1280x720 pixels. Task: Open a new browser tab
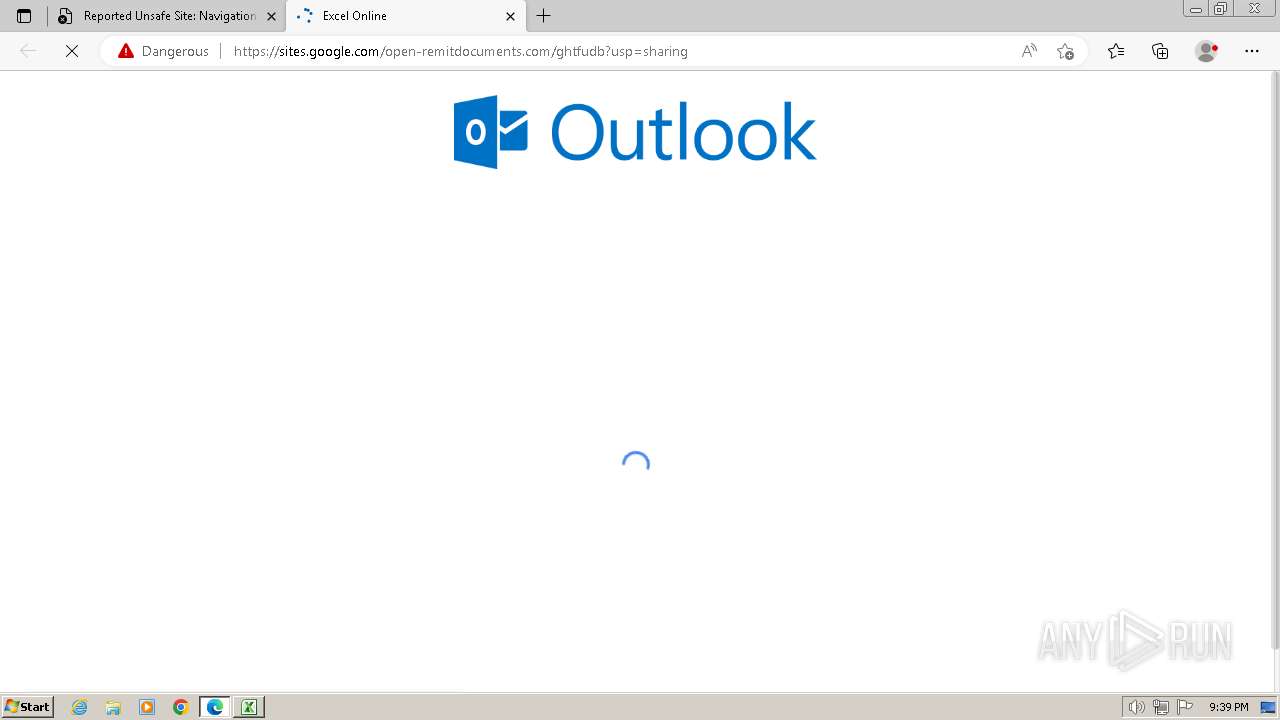(543, 16)
